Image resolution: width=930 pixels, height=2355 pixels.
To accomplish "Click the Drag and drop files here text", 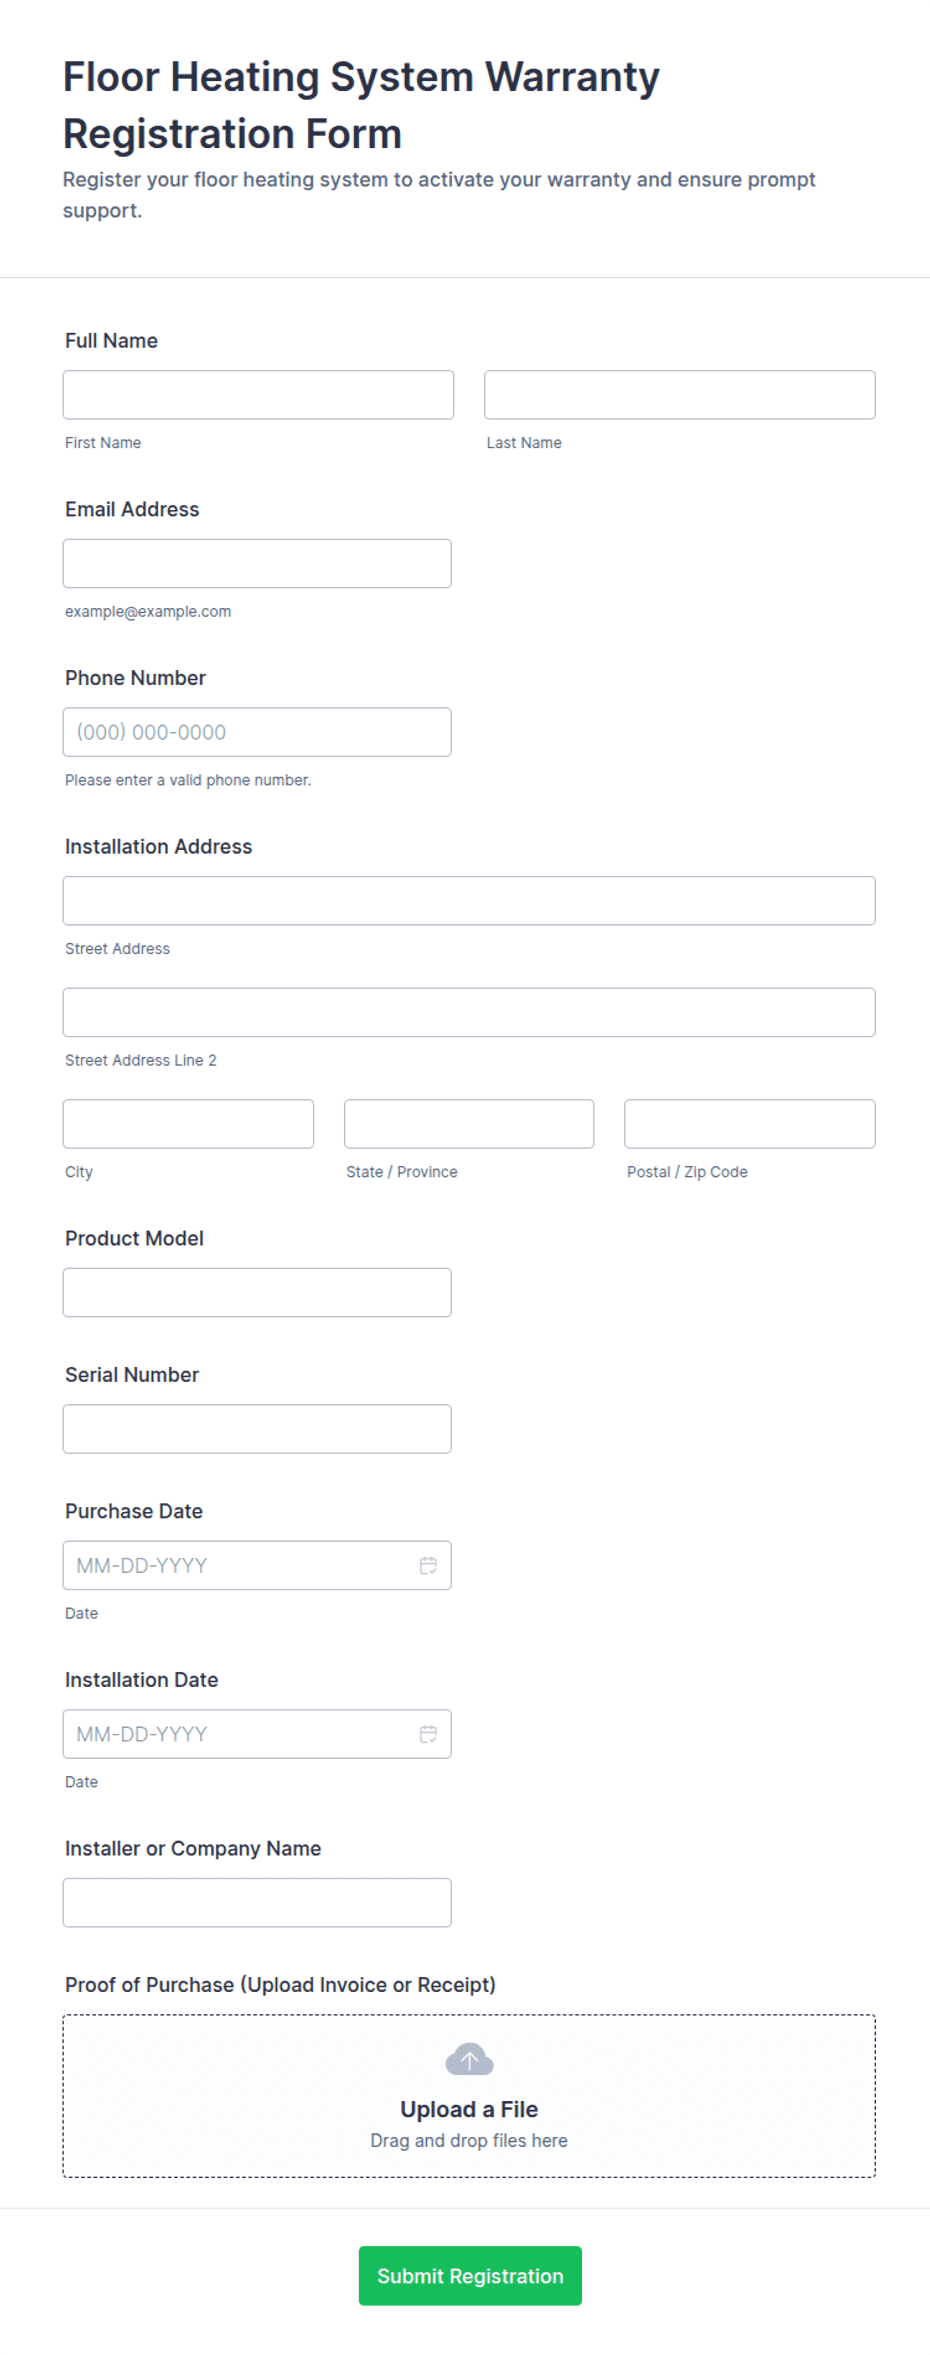I will [469, 2140].
